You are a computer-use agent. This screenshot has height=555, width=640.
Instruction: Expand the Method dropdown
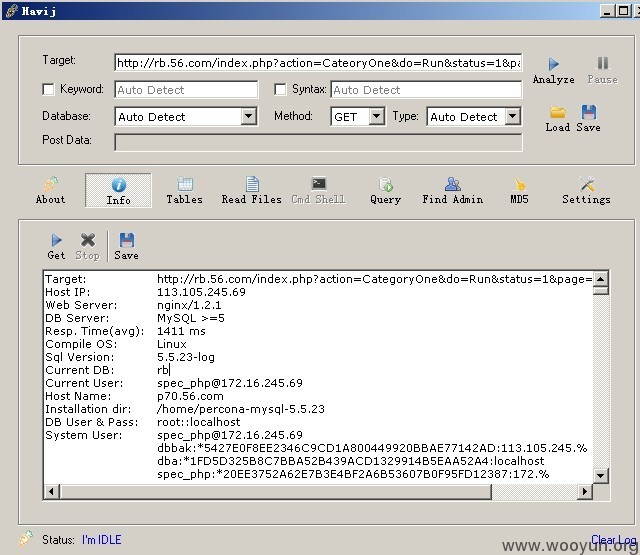point(377,116)
